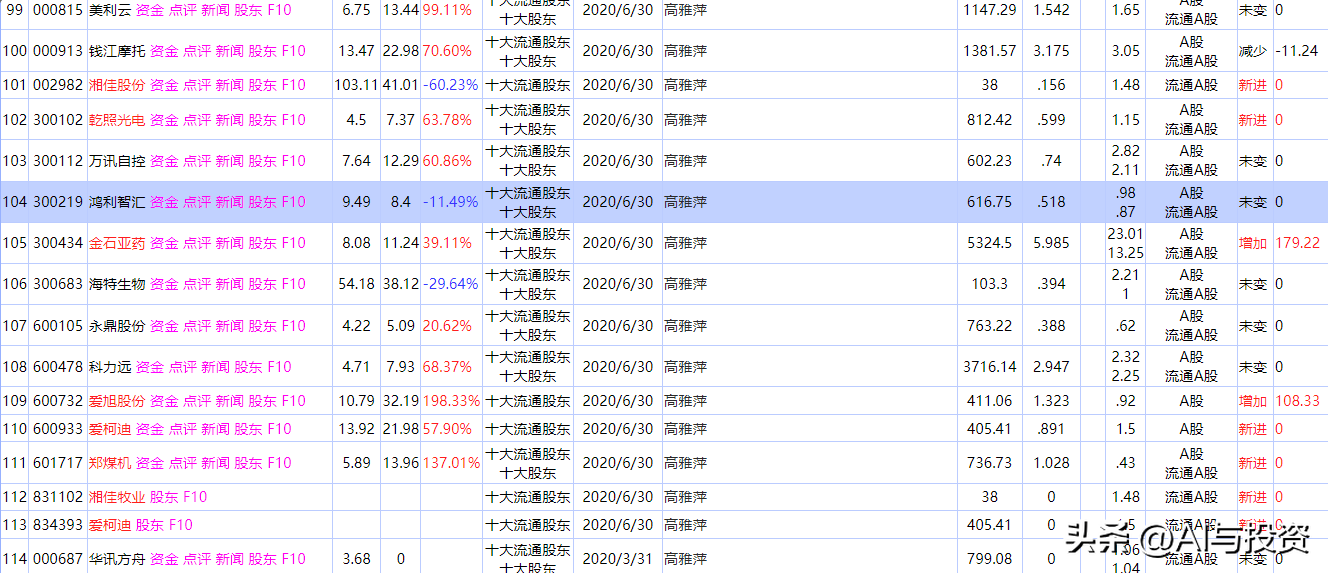The image size is (1328, 573).
Task: Click stock code 601717
Action: pos(58,463)
